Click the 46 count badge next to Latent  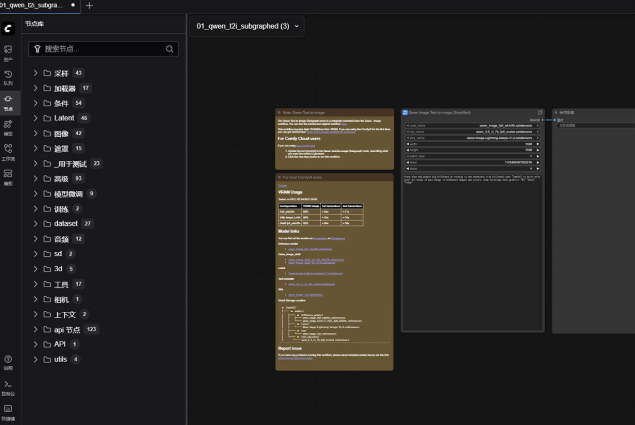pyautogui.click(x=84, y=118)
